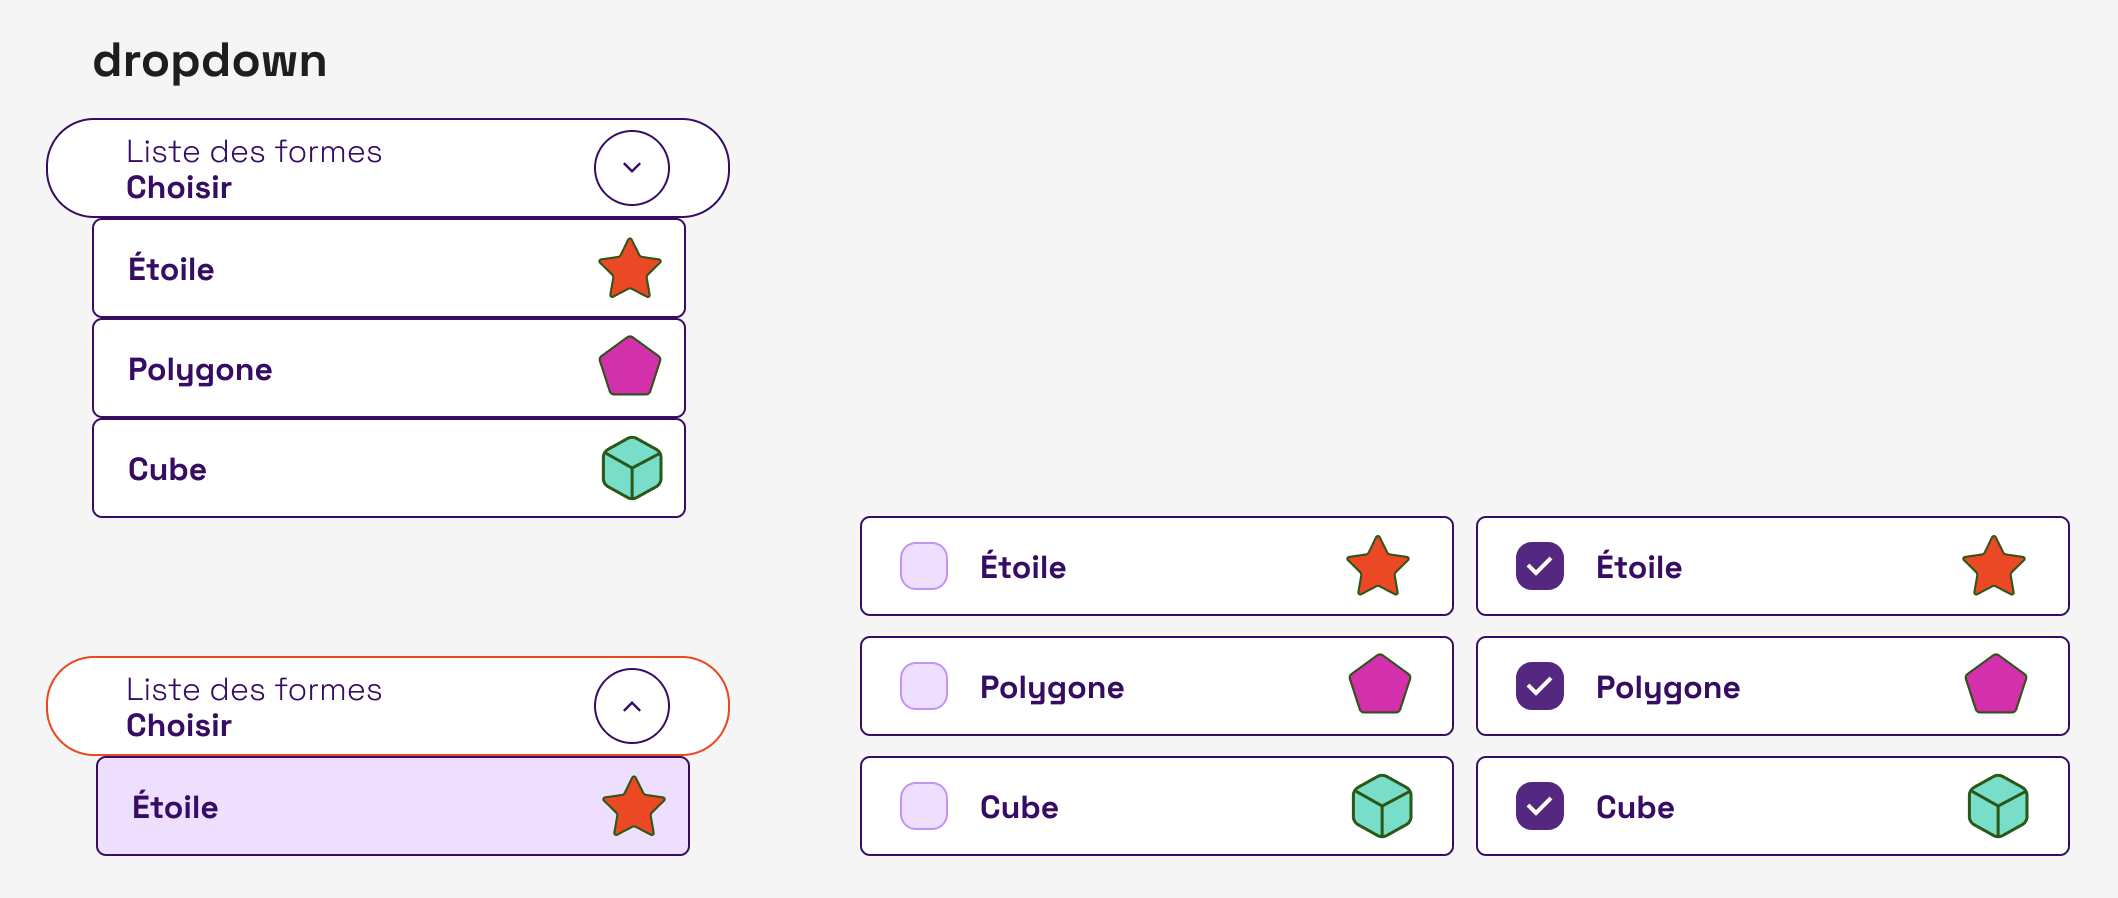2118x898 pixels.
Task: Collapse the orange-bordered dropdown with the up chevron
Action: coord(632,706)
